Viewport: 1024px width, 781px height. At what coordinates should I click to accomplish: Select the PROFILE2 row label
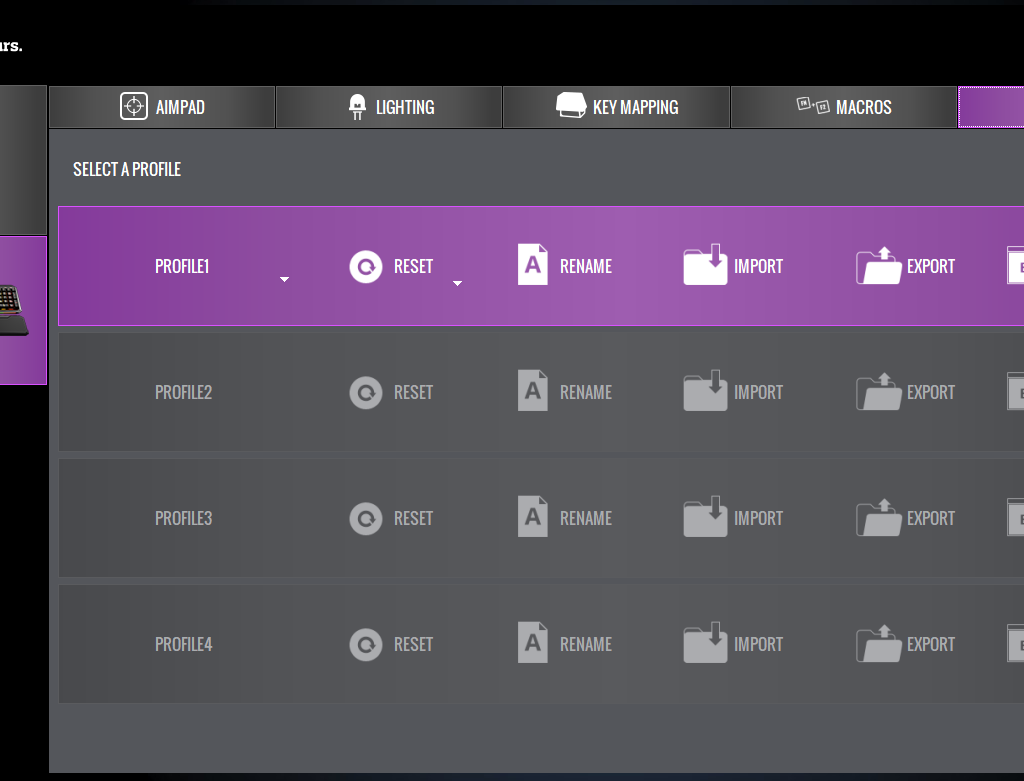click(183, 393)
